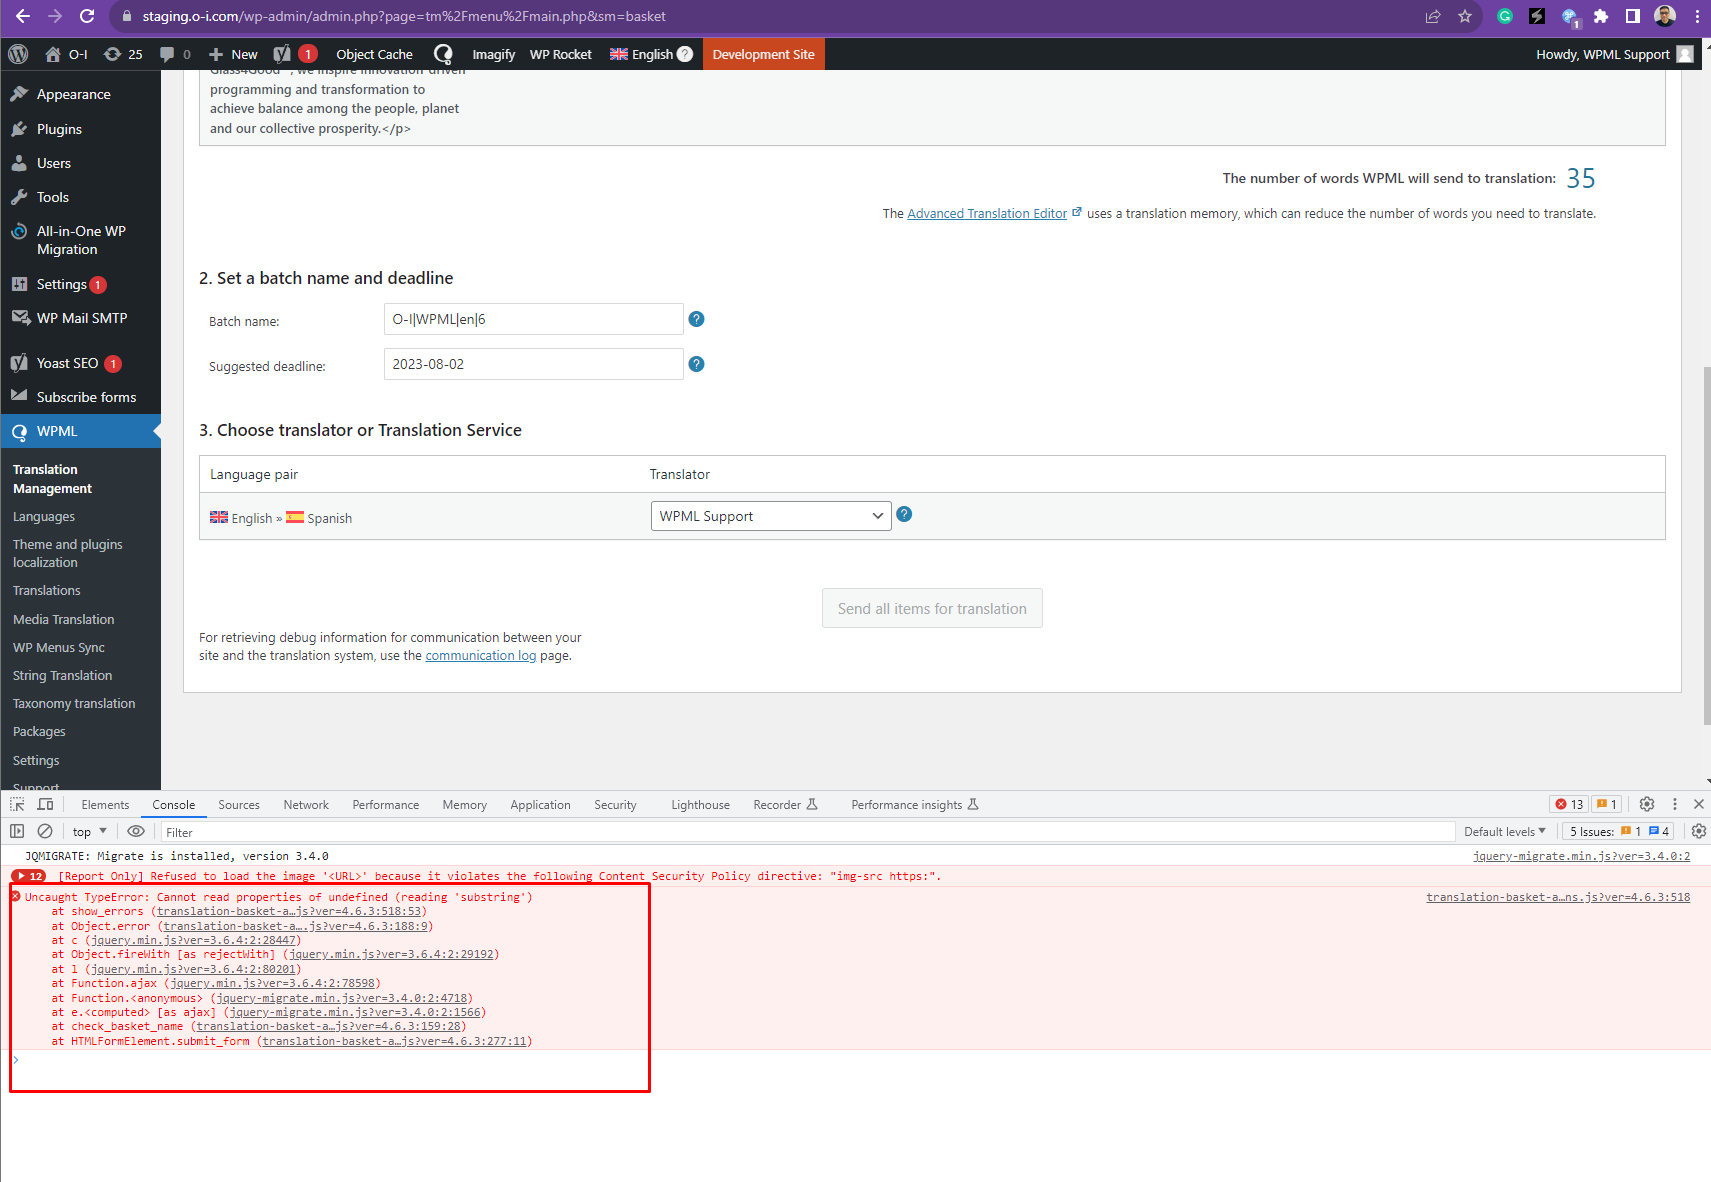Open comments bubble in admin bar
This screenshot has width=1711, height=1182.
click(175, 54)
